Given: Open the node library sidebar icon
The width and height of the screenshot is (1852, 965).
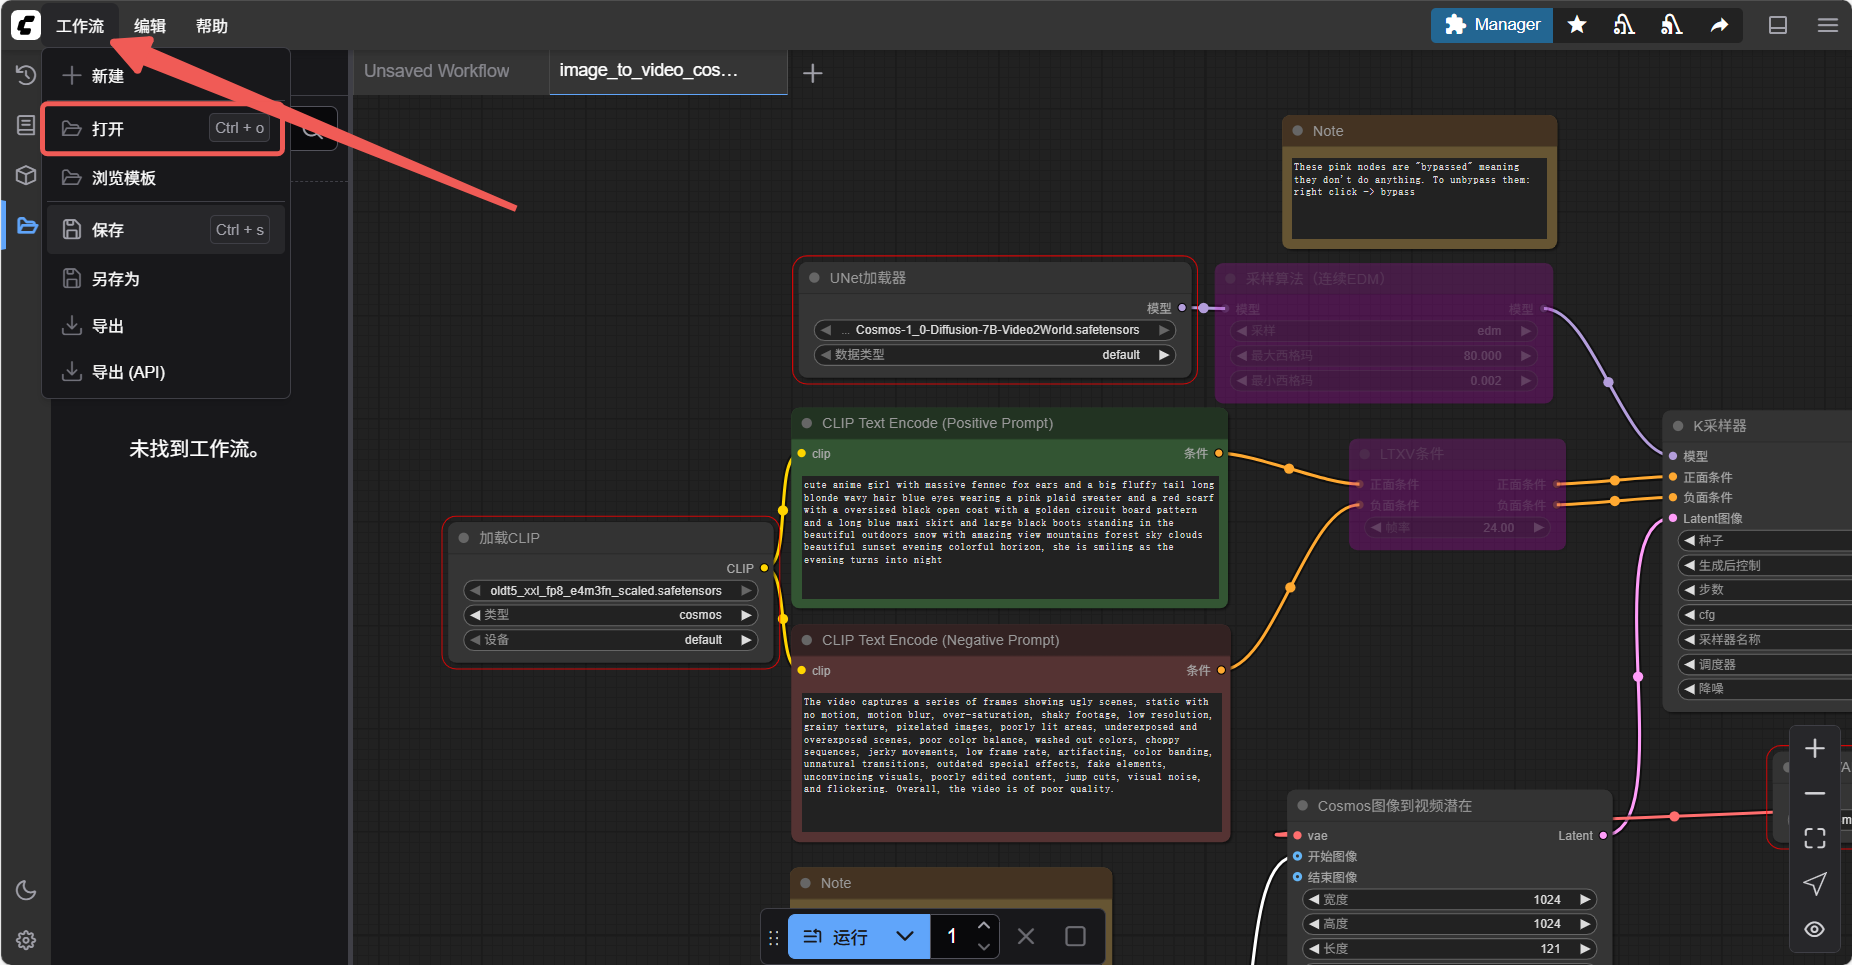Looking at the screenshot, I should [26, 125].
